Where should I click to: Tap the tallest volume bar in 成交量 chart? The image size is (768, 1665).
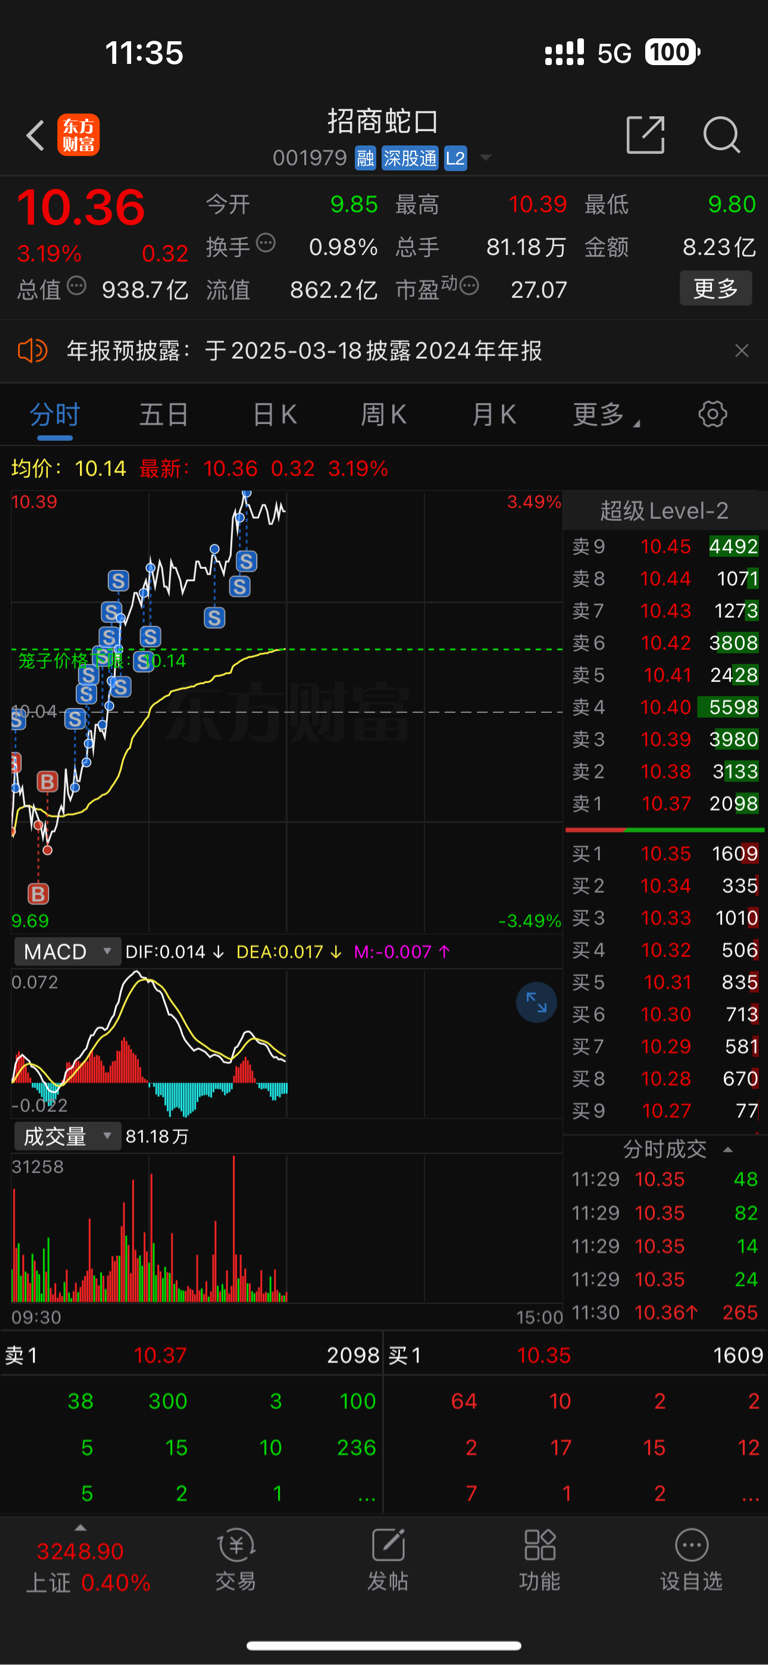[234, 1228]
